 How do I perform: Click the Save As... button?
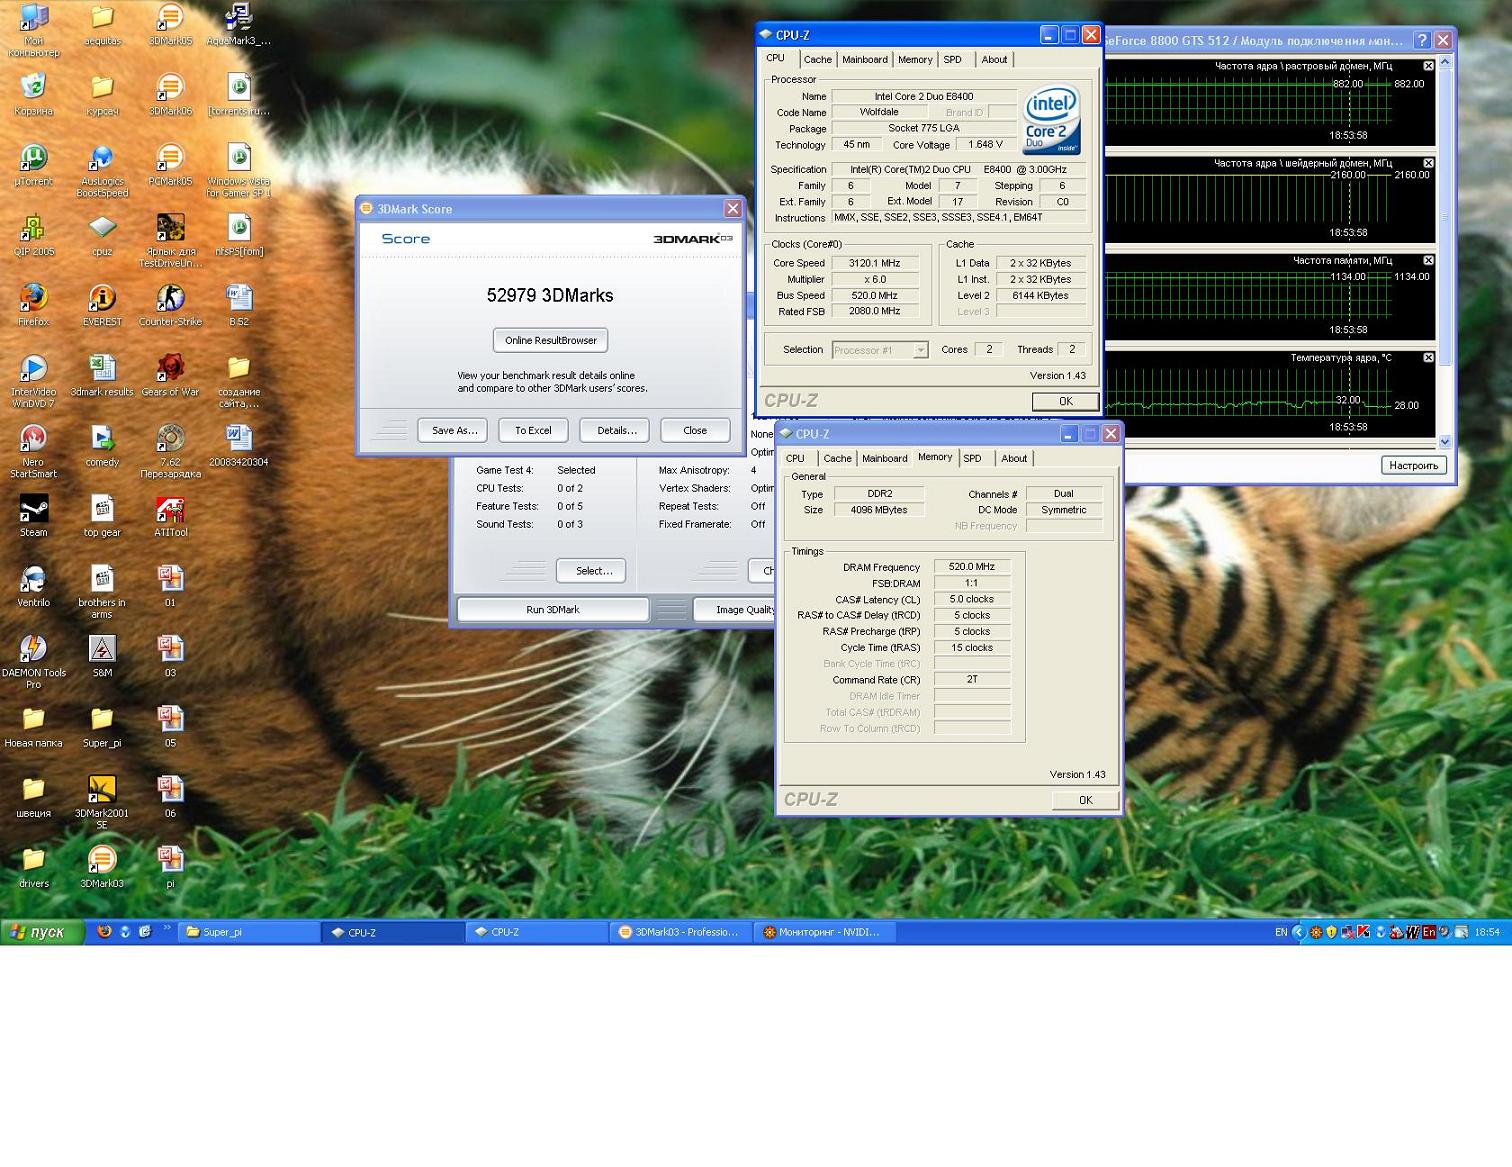[454, 430]
